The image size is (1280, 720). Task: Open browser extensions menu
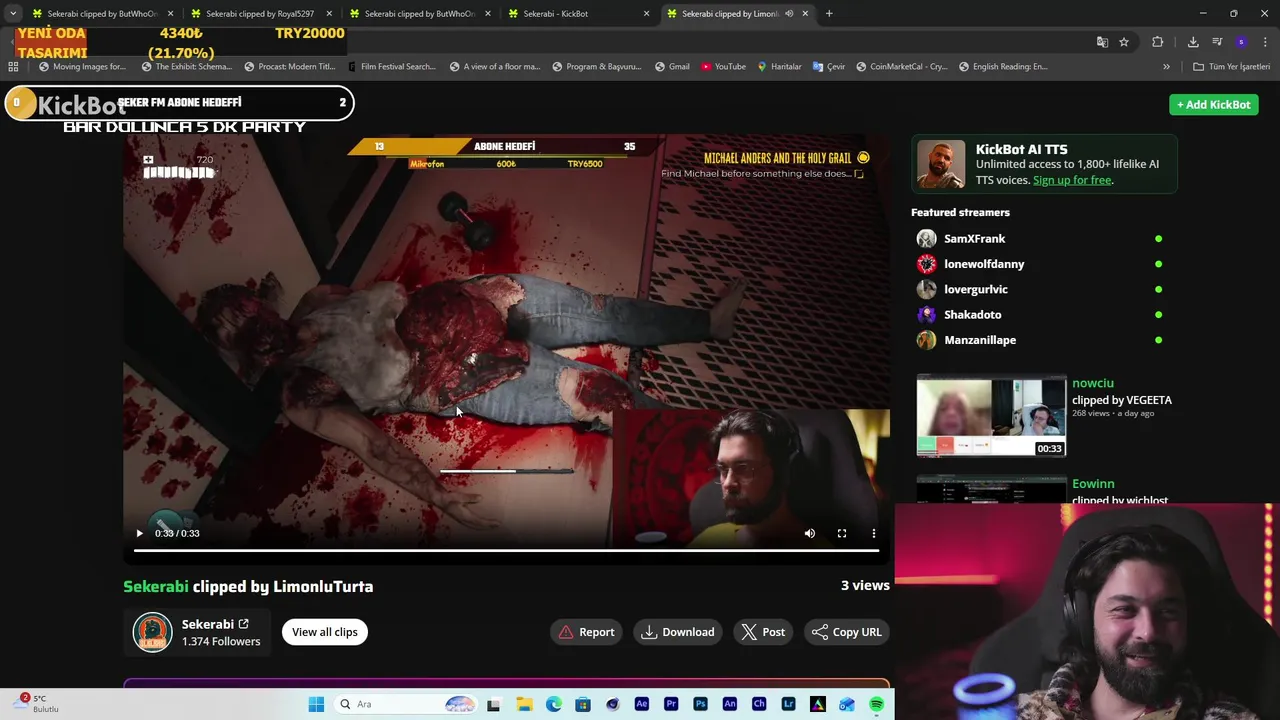1158,42
